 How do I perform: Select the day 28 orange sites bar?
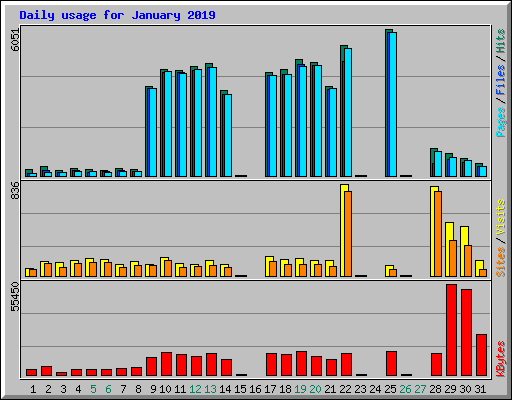tap(438, 234)
